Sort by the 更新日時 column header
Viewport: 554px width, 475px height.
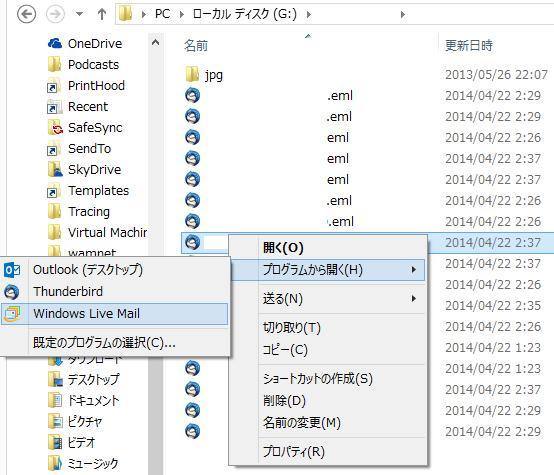point(468,46)
